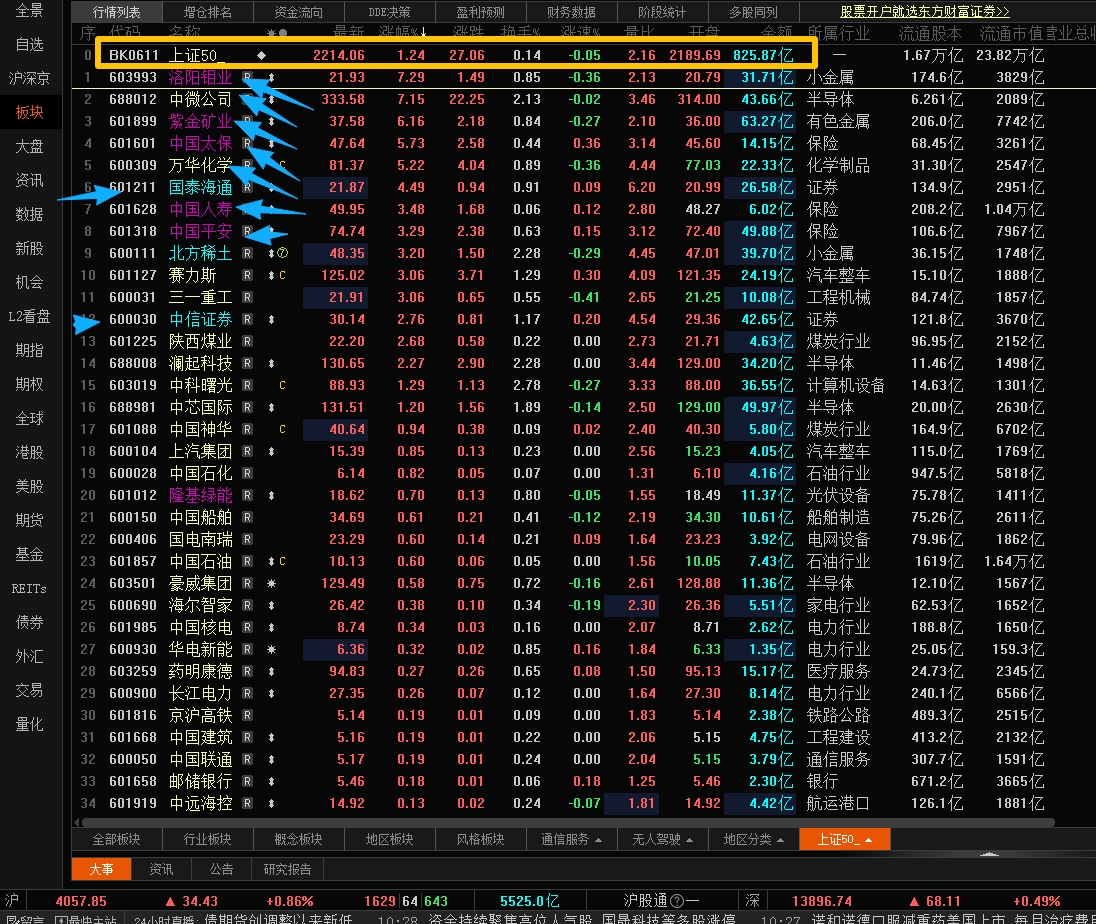Click the 沪股通 question mark help icon
Viewport: 1096px width, 924px height.
pos(677,901)
